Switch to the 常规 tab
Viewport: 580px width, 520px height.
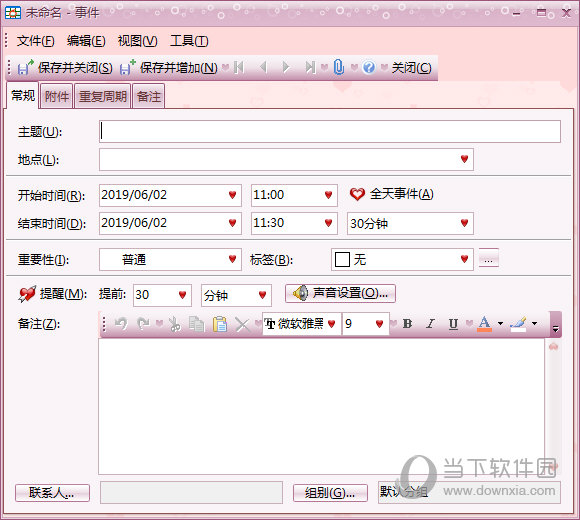pyautogui.click(x=23, y=95)
